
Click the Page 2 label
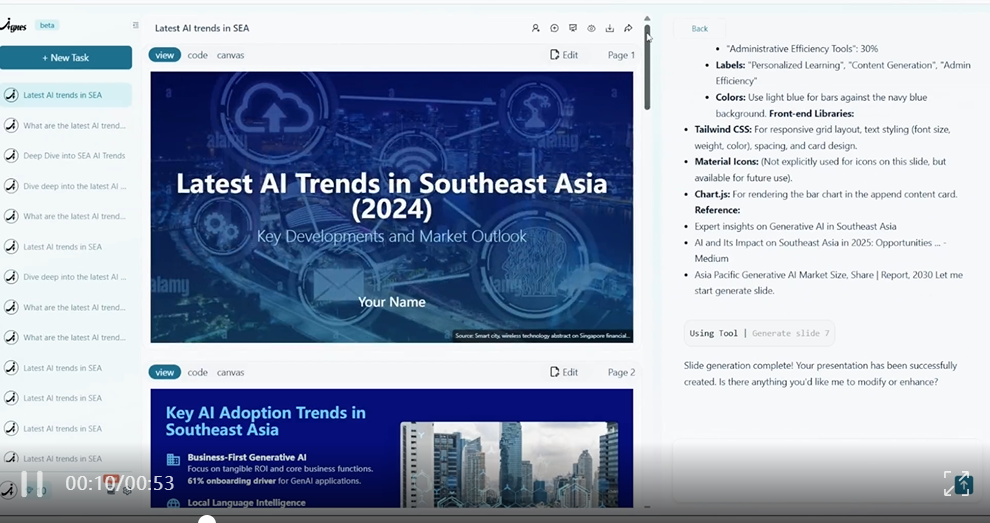click(x=621, y=372)
